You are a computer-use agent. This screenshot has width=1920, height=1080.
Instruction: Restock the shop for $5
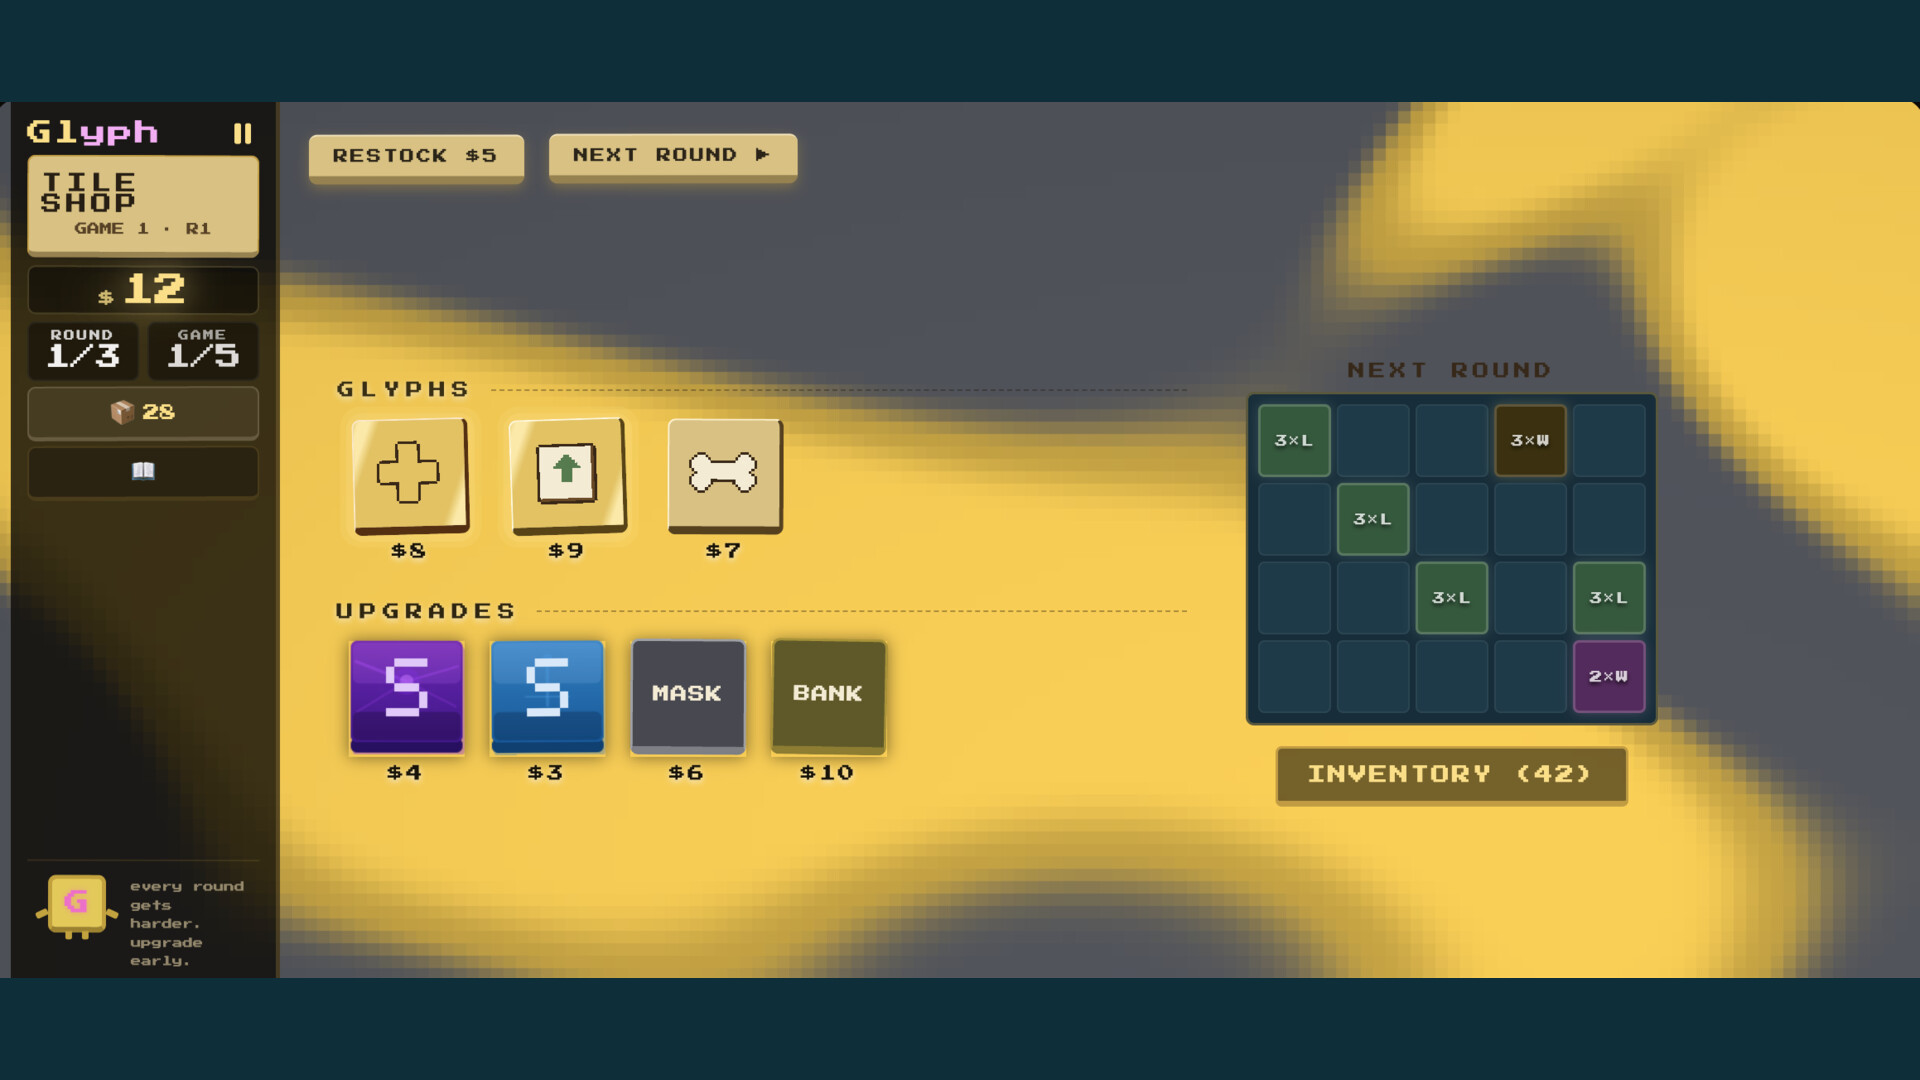tap(416, 156)
